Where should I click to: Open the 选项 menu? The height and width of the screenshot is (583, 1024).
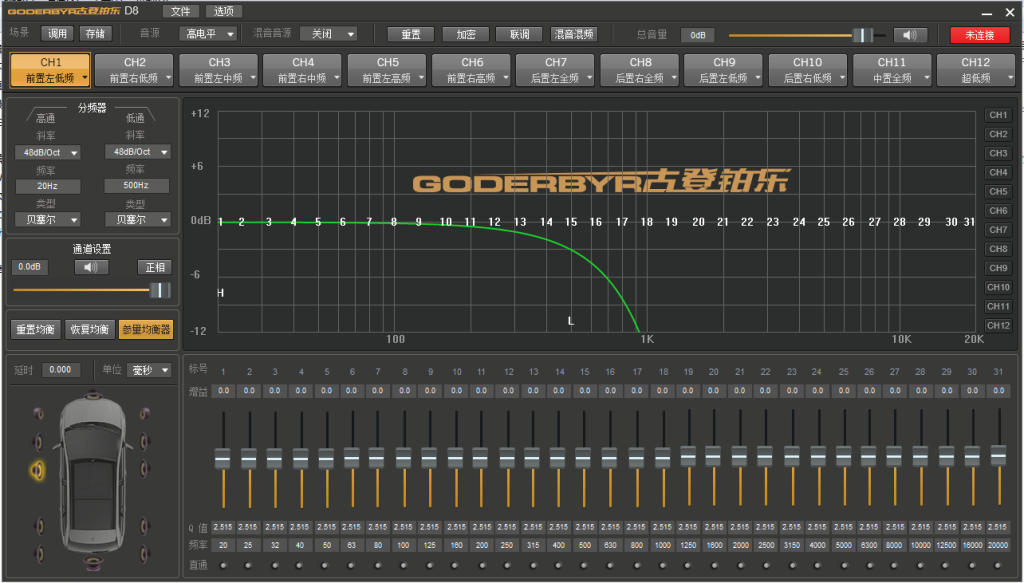[224, 11]
